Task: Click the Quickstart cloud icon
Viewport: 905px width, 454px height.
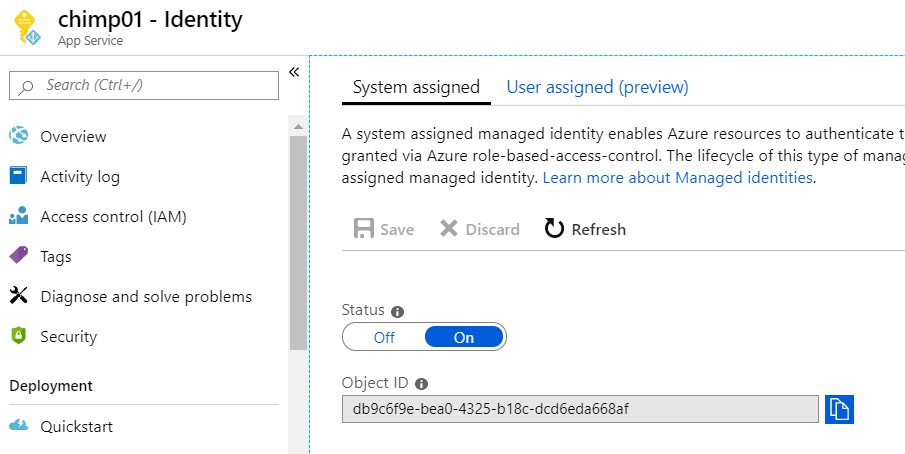Action: click(x=19, y=426)
